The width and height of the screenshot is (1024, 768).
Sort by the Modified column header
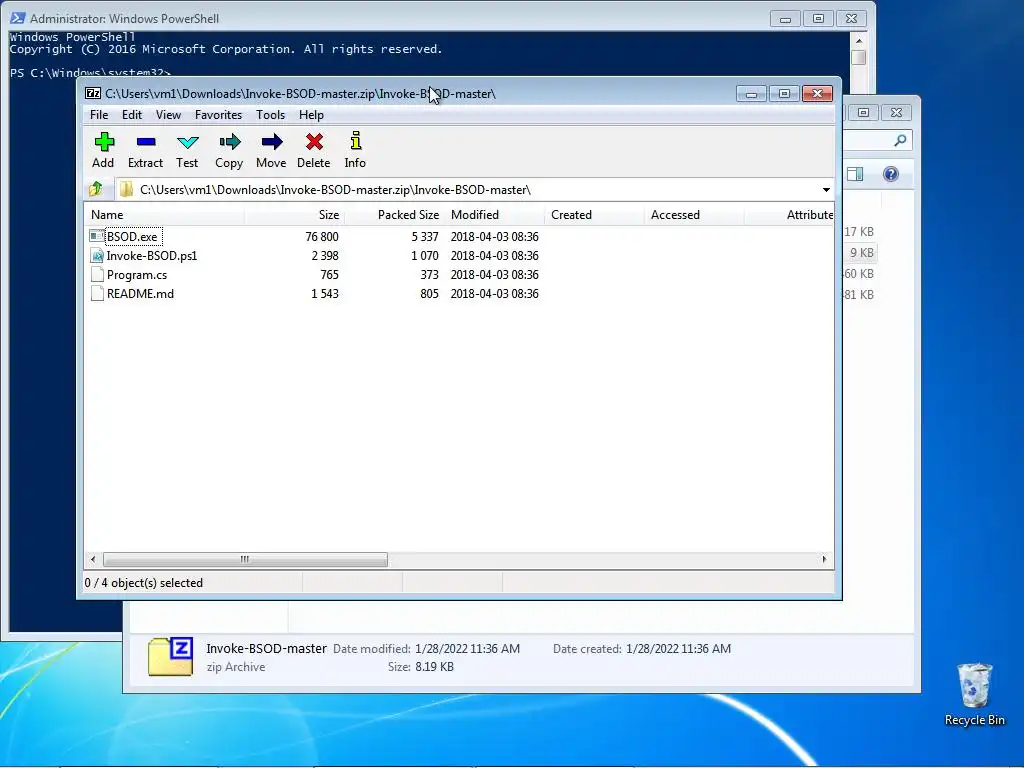[494, 215]
